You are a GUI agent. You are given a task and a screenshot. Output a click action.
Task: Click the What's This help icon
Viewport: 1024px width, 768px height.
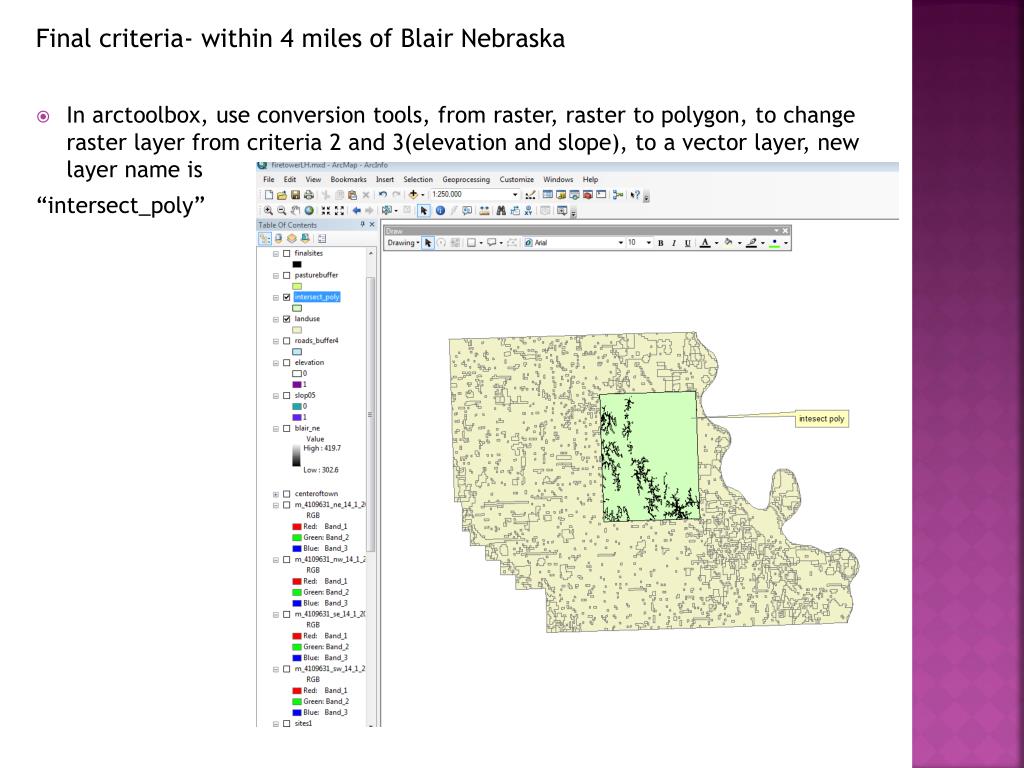[635, 195]
